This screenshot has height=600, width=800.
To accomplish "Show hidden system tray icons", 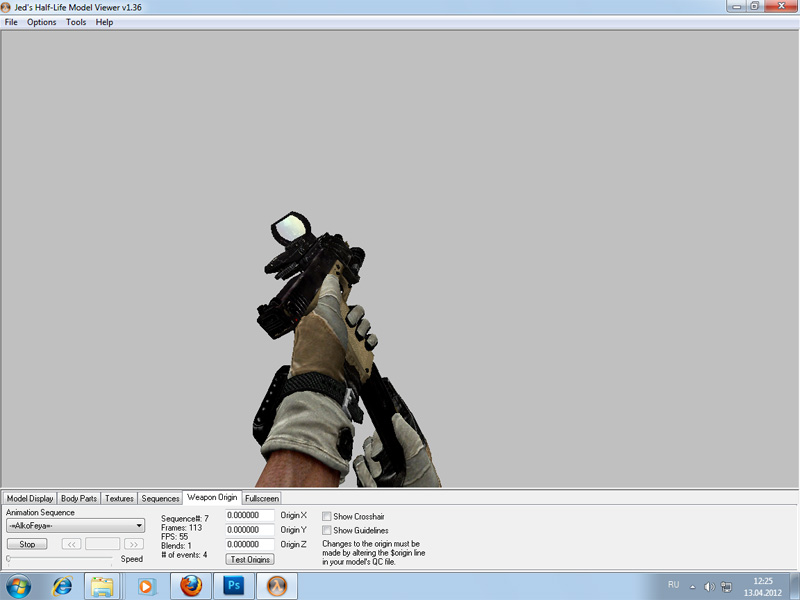I will pos(692,585).
